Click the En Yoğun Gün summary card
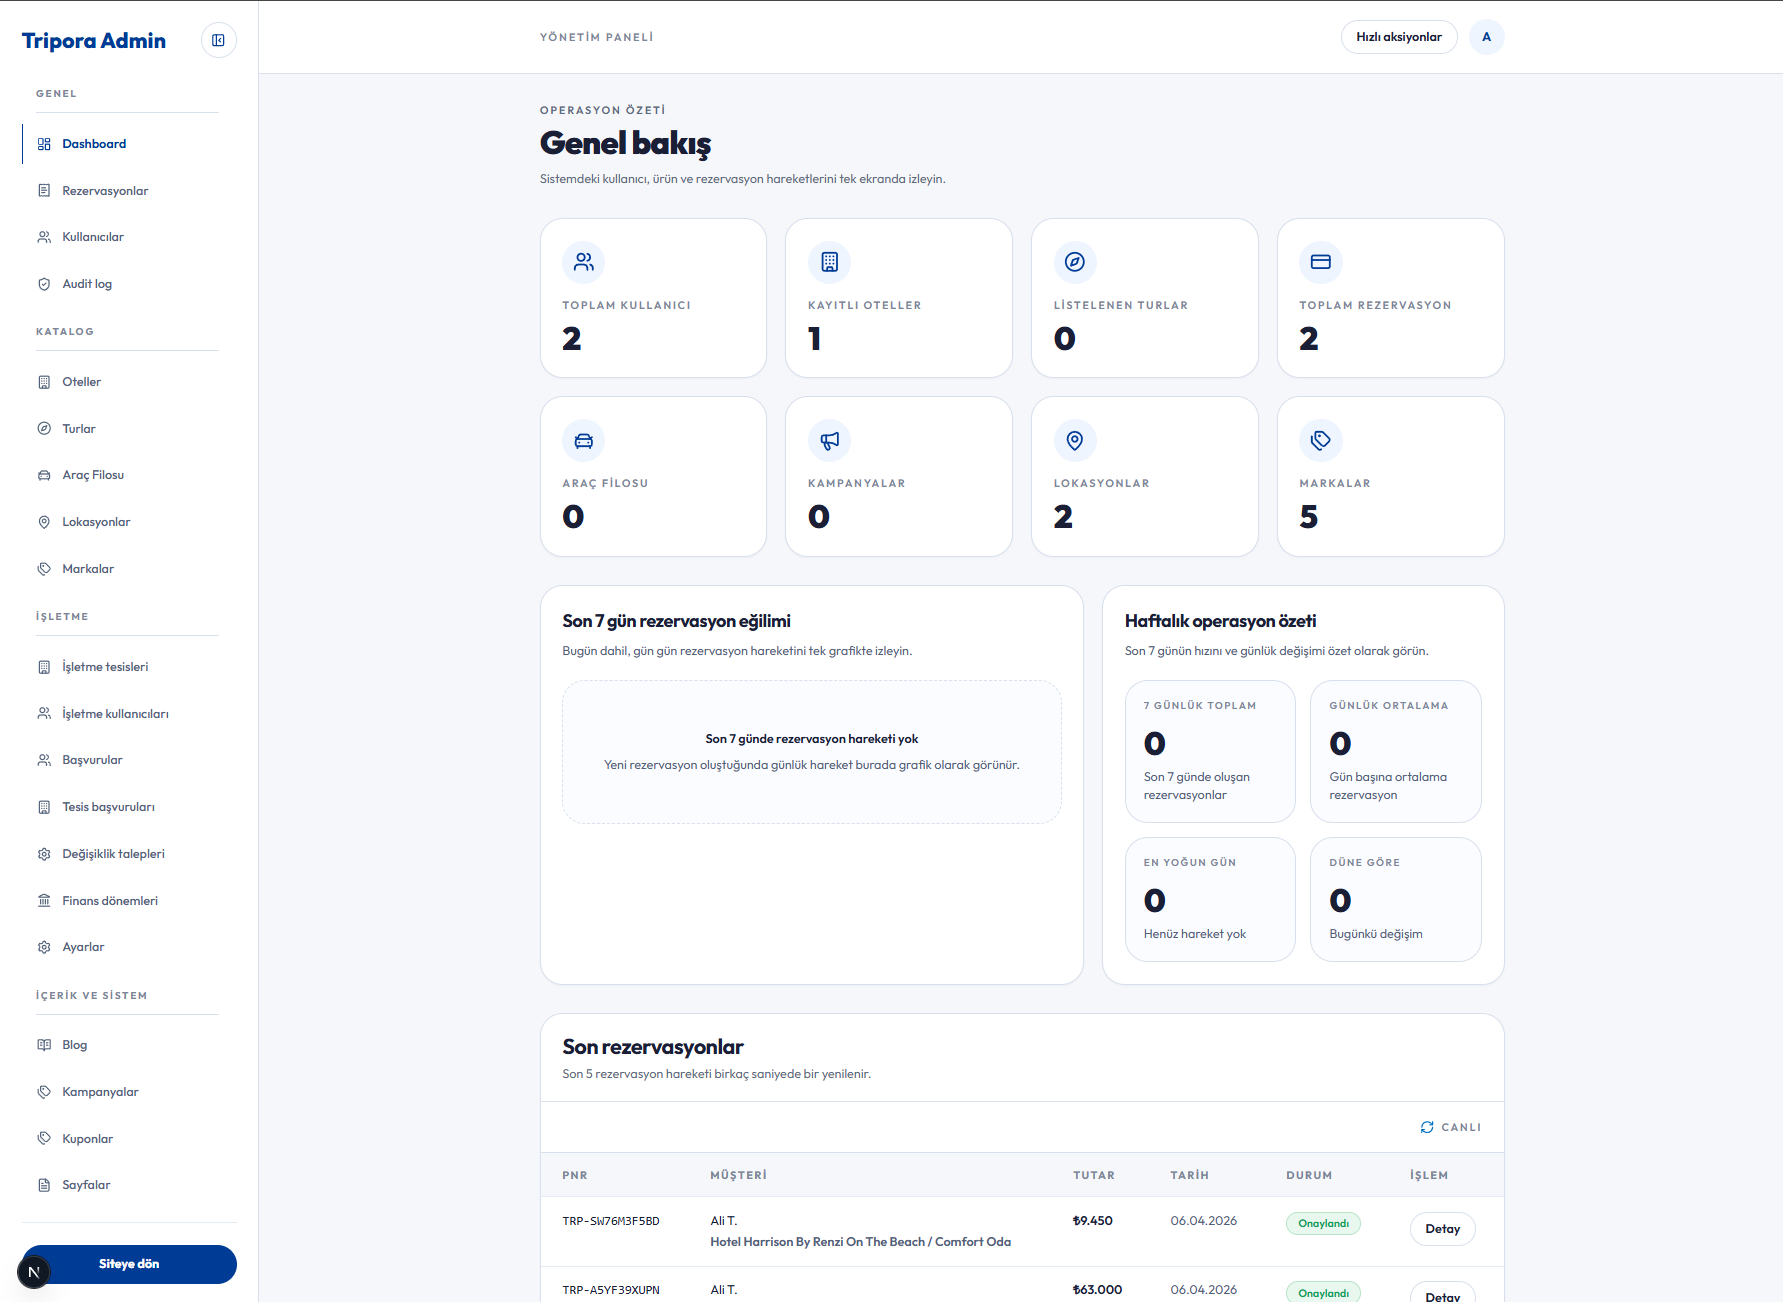Viewport: 1783px width, 1302px height. point(1210,899)
